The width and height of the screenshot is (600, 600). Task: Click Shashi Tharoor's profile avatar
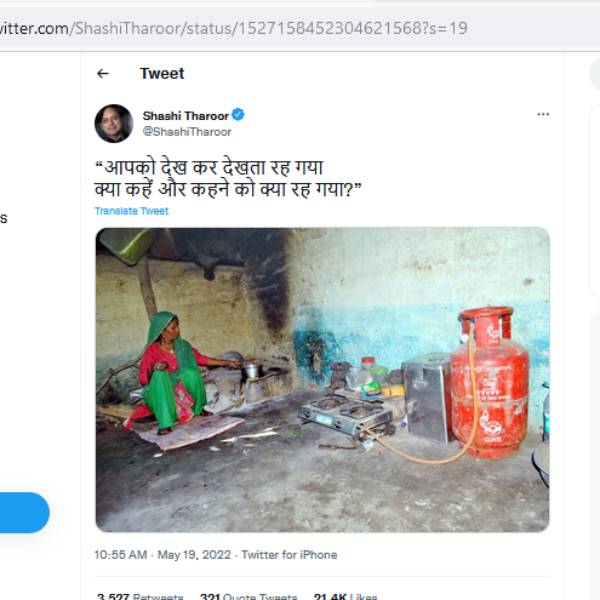click(114, 123)
